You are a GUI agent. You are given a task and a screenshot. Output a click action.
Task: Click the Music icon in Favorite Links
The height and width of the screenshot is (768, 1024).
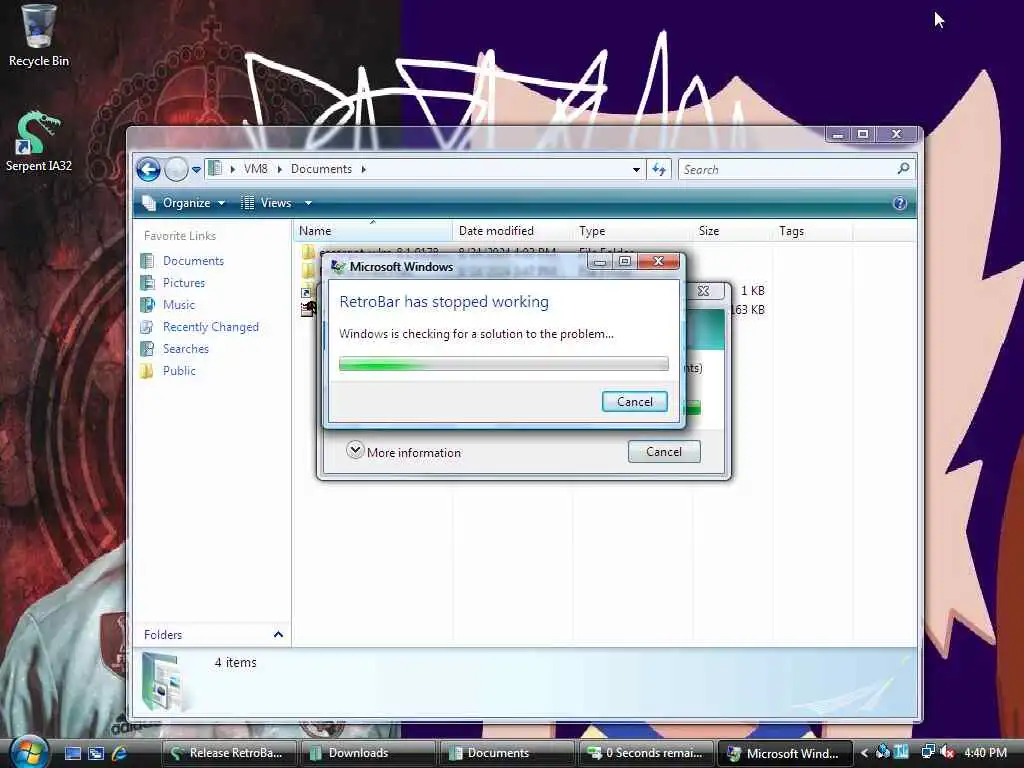(x=148, y=305)
